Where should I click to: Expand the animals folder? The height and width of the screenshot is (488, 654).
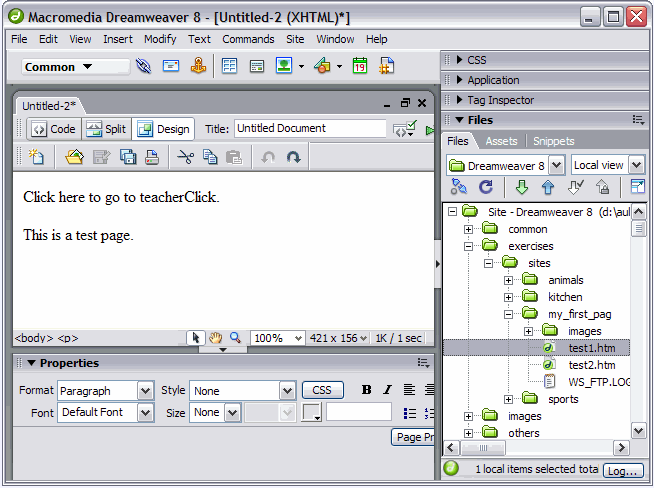pyautogui.click(x=508, y=280)
